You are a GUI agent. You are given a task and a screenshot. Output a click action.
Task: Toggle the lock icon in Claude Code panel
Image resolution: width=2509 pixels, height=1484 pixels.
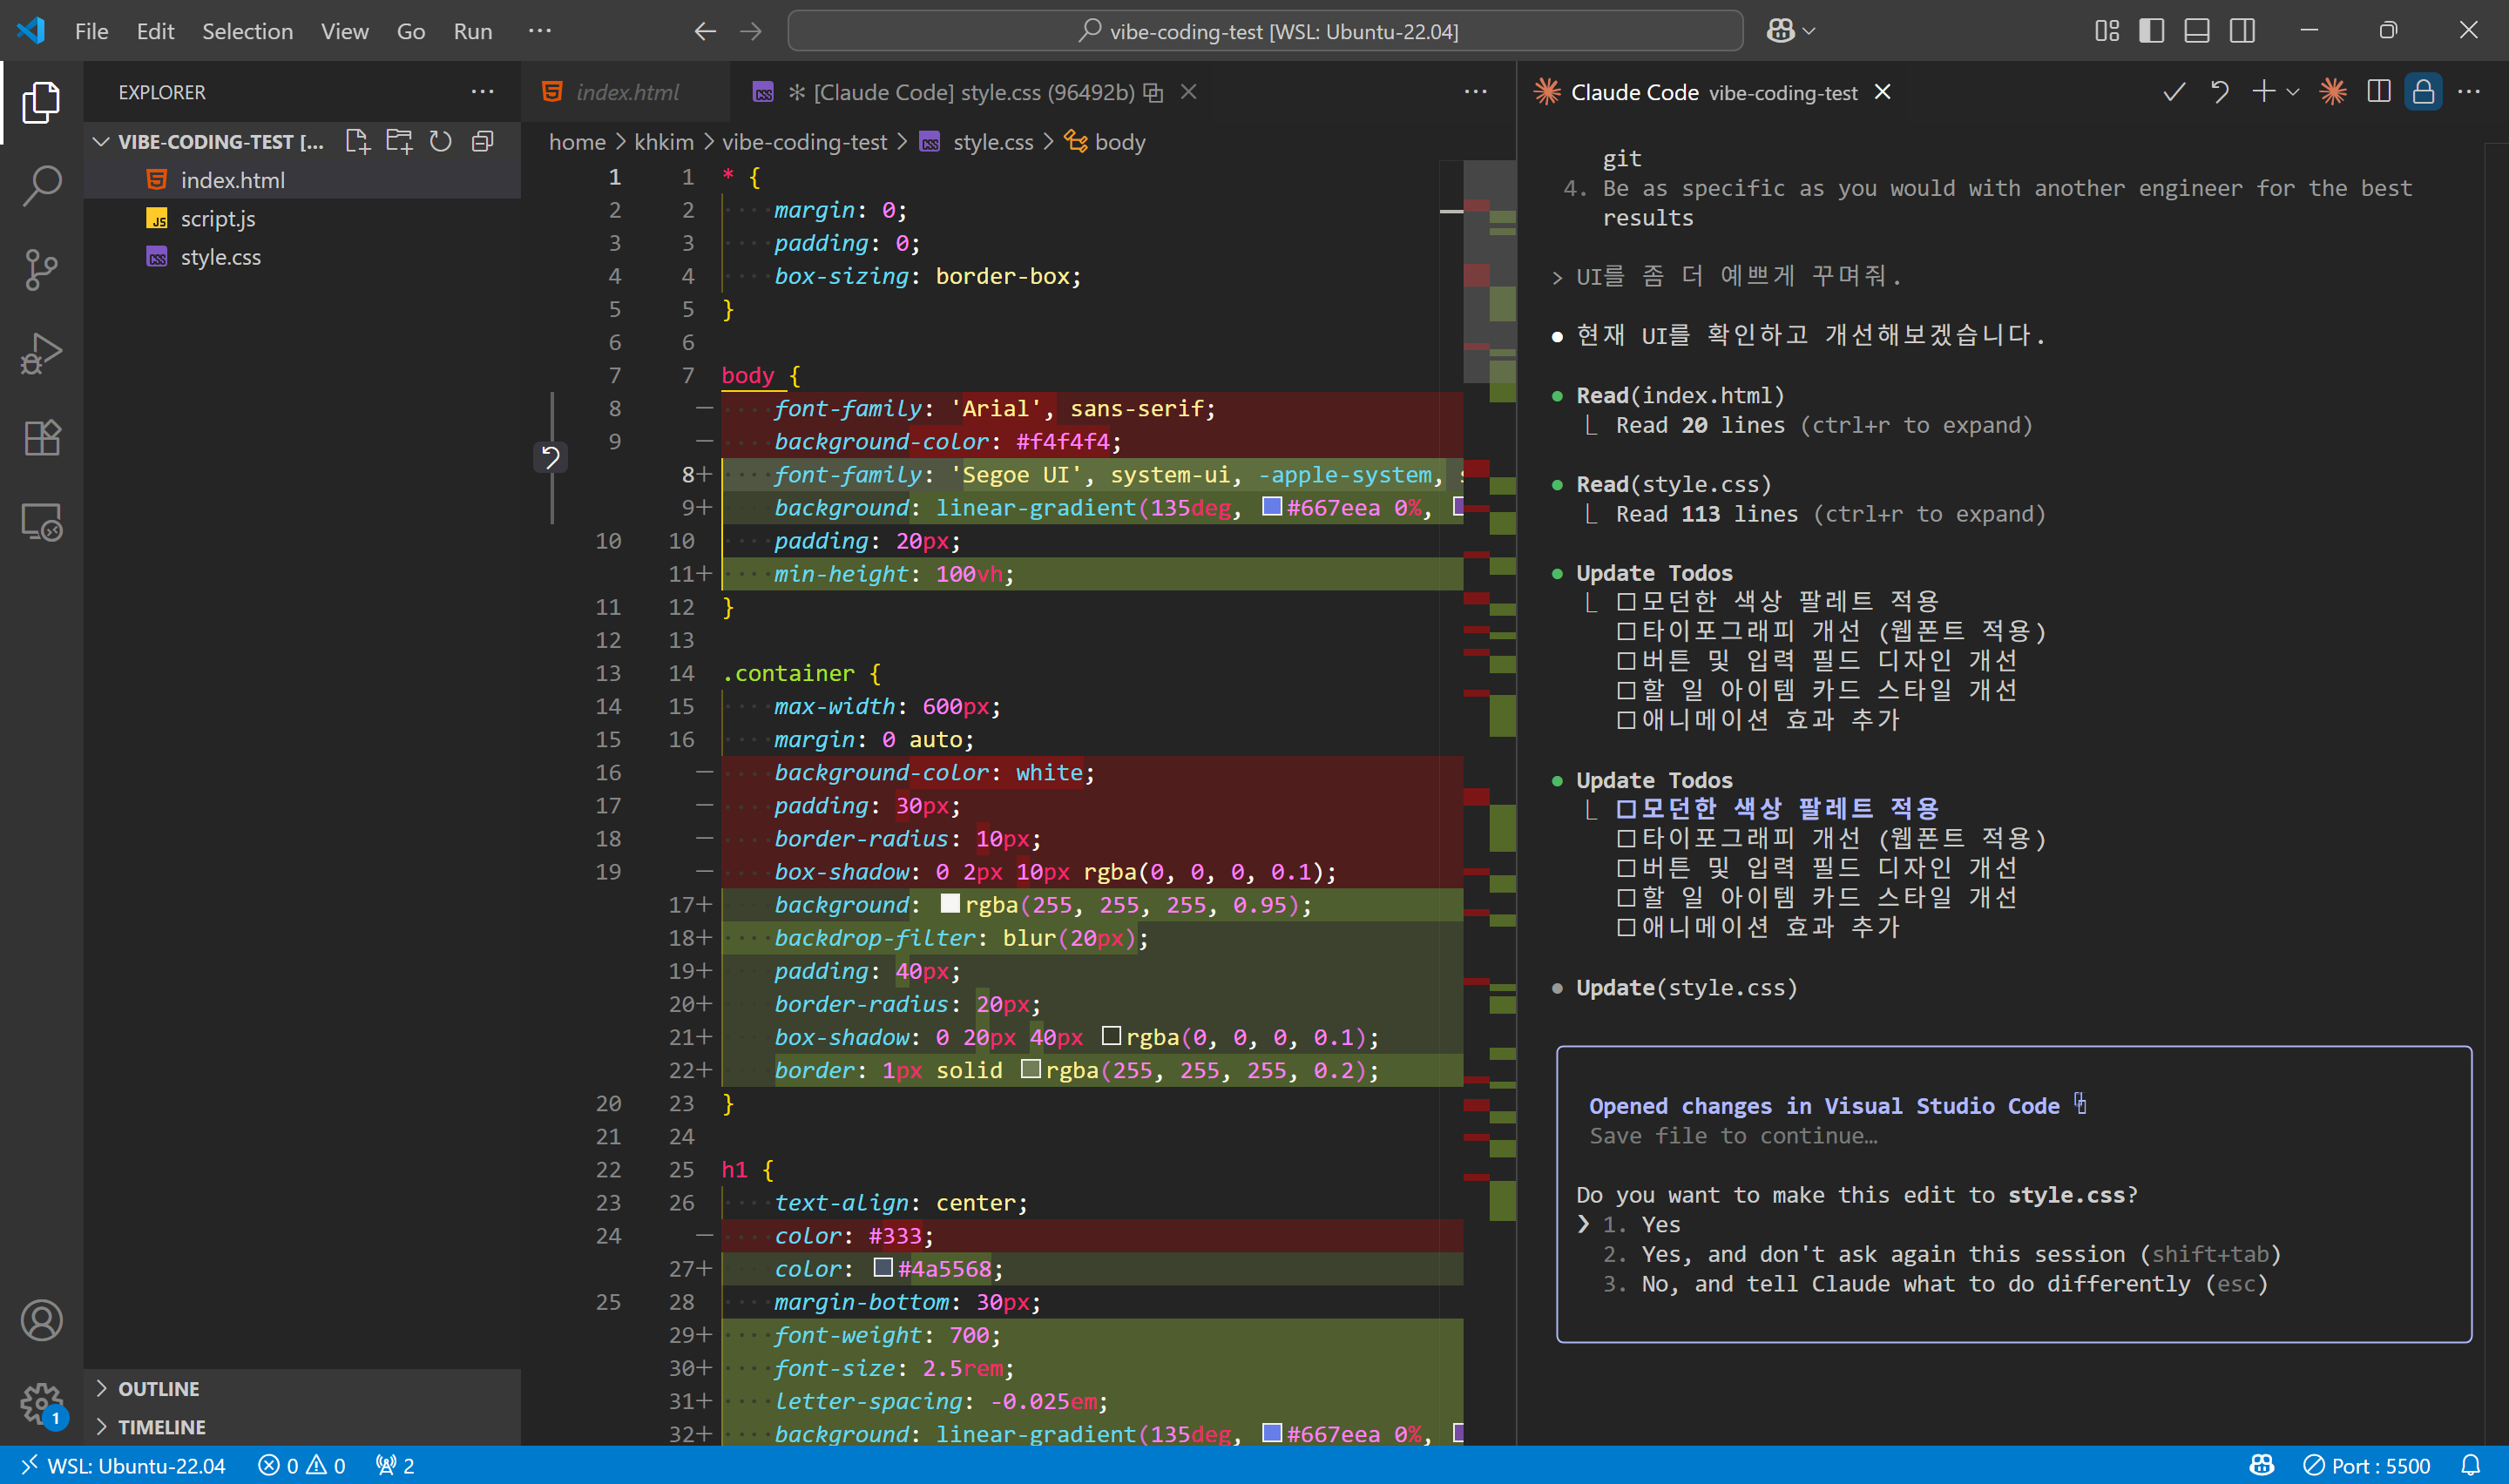[2423, 92]
